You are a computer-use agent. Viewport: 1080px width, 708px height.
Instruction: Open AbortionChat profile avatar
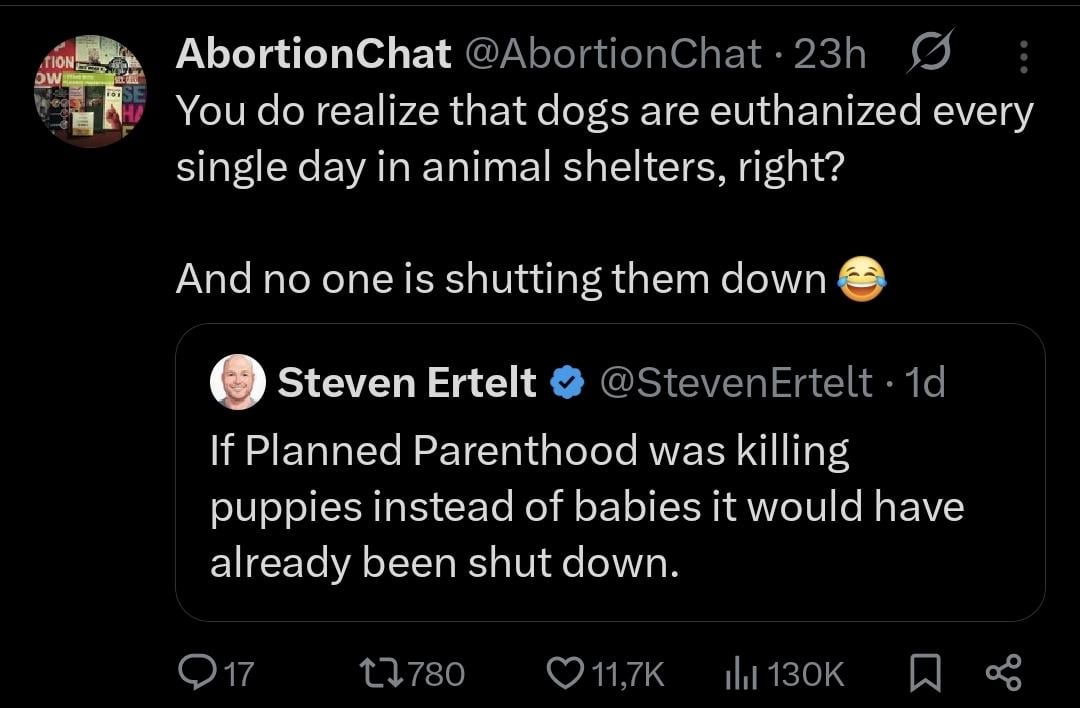pyautogui.click(x=90, y=90)
